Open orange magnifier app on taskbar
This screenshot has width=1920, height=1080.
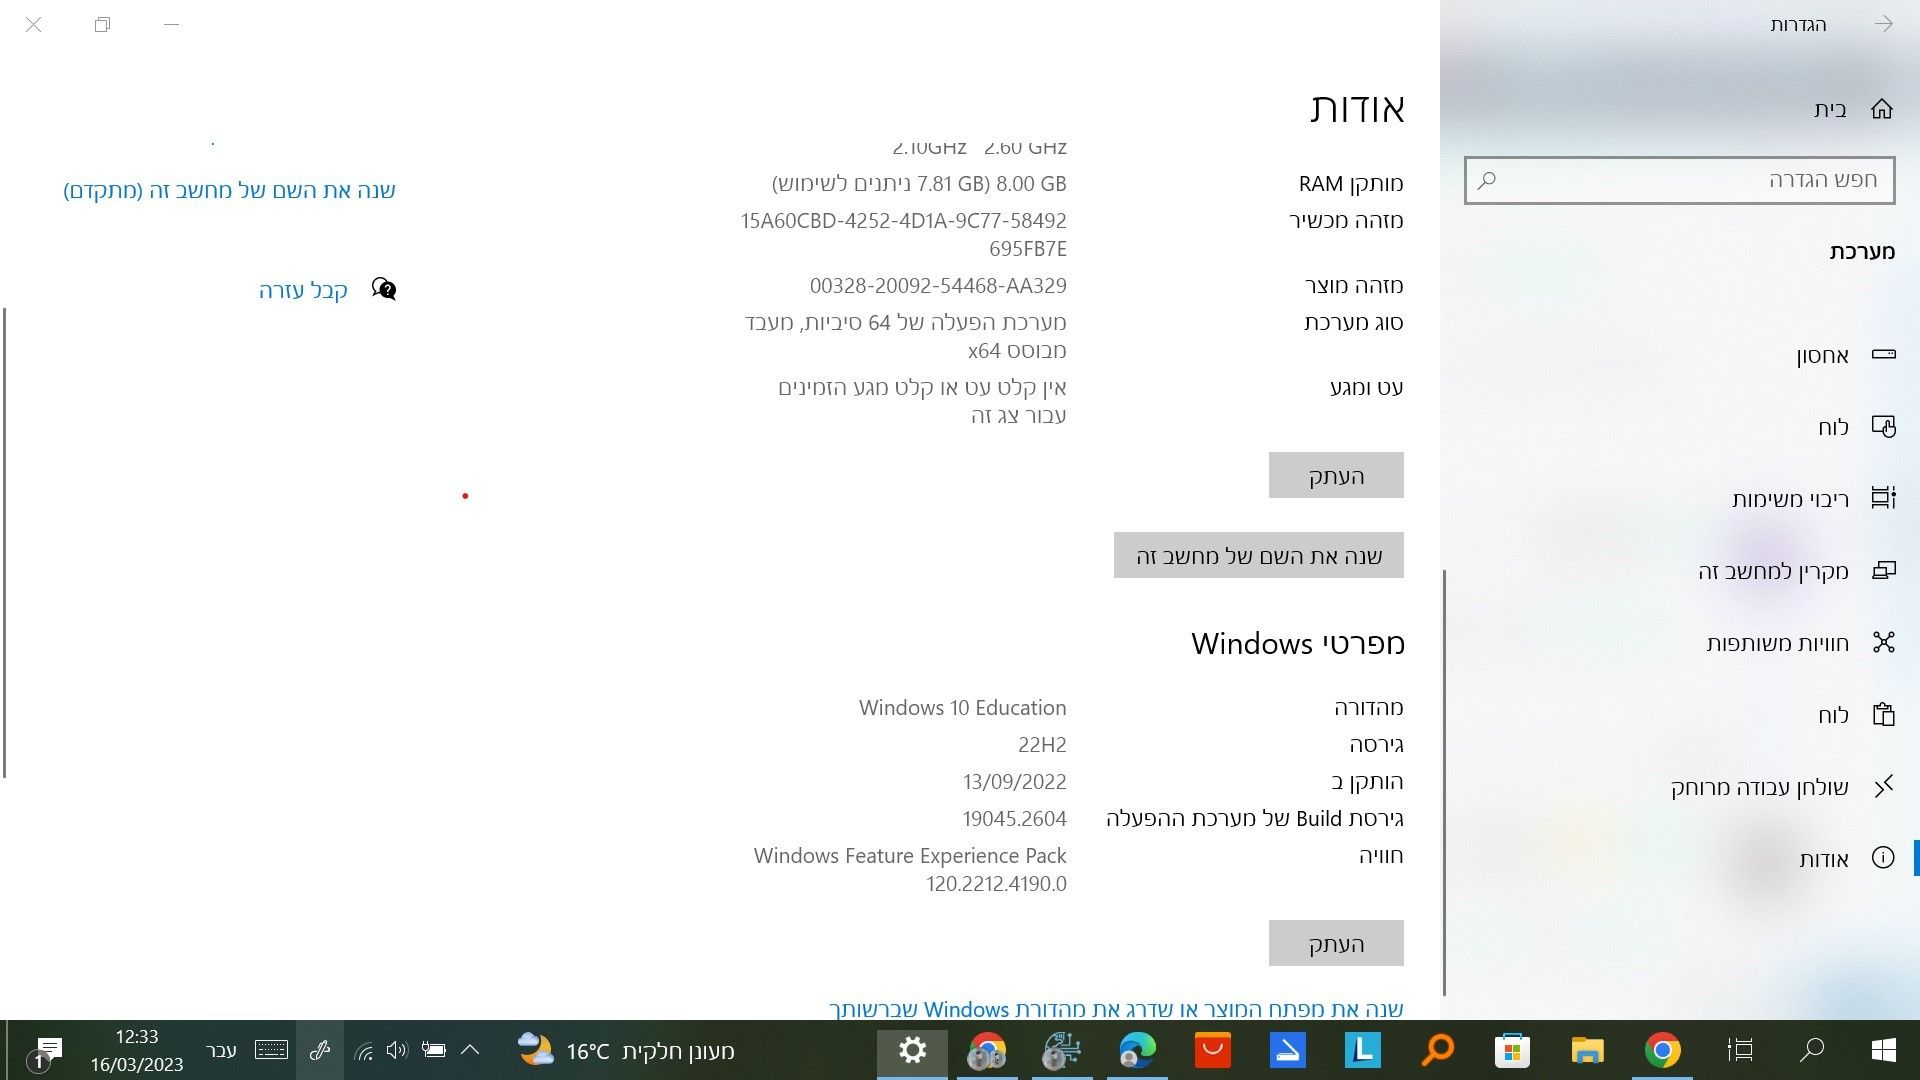pos(1437,1050)
